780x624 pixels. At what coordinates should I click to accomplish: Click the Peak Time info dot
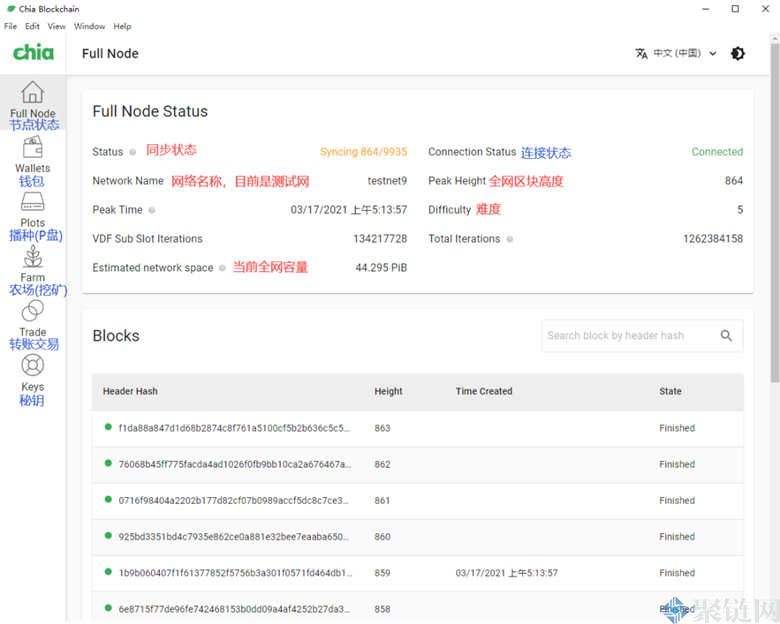click(152, 210)
